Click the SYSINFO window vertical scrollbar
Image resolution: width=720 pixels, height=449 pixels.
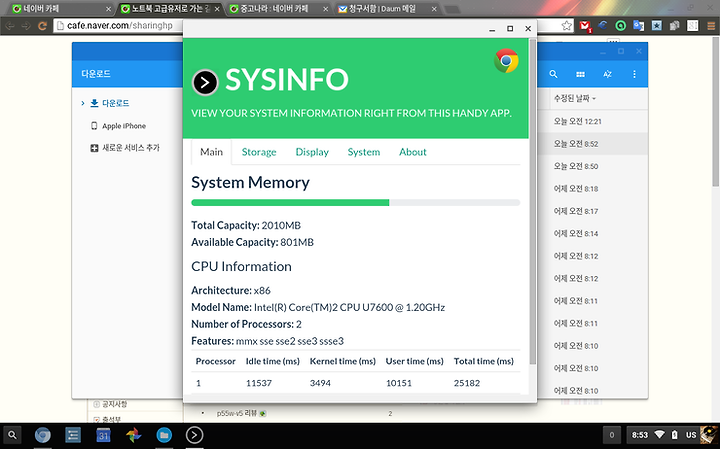tap(533, 202)
